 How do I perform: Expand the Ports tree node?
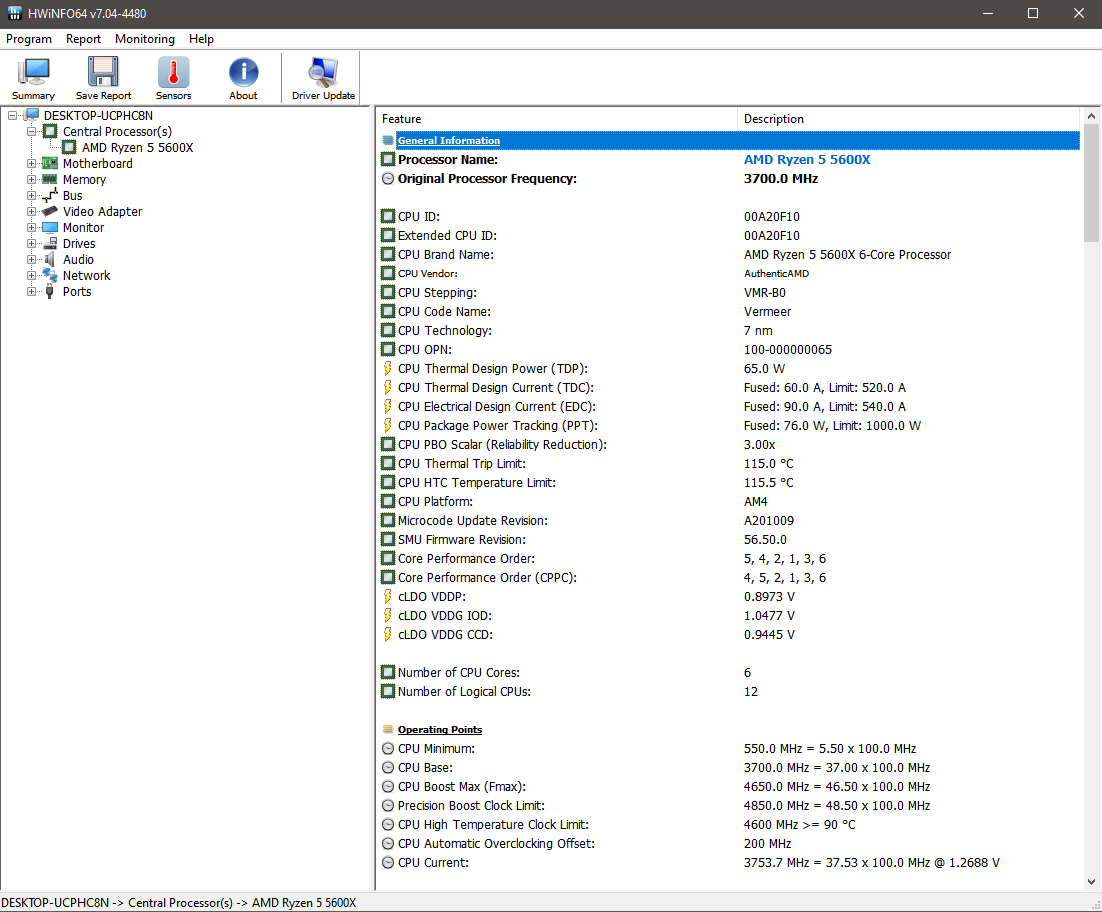[31, 292]
